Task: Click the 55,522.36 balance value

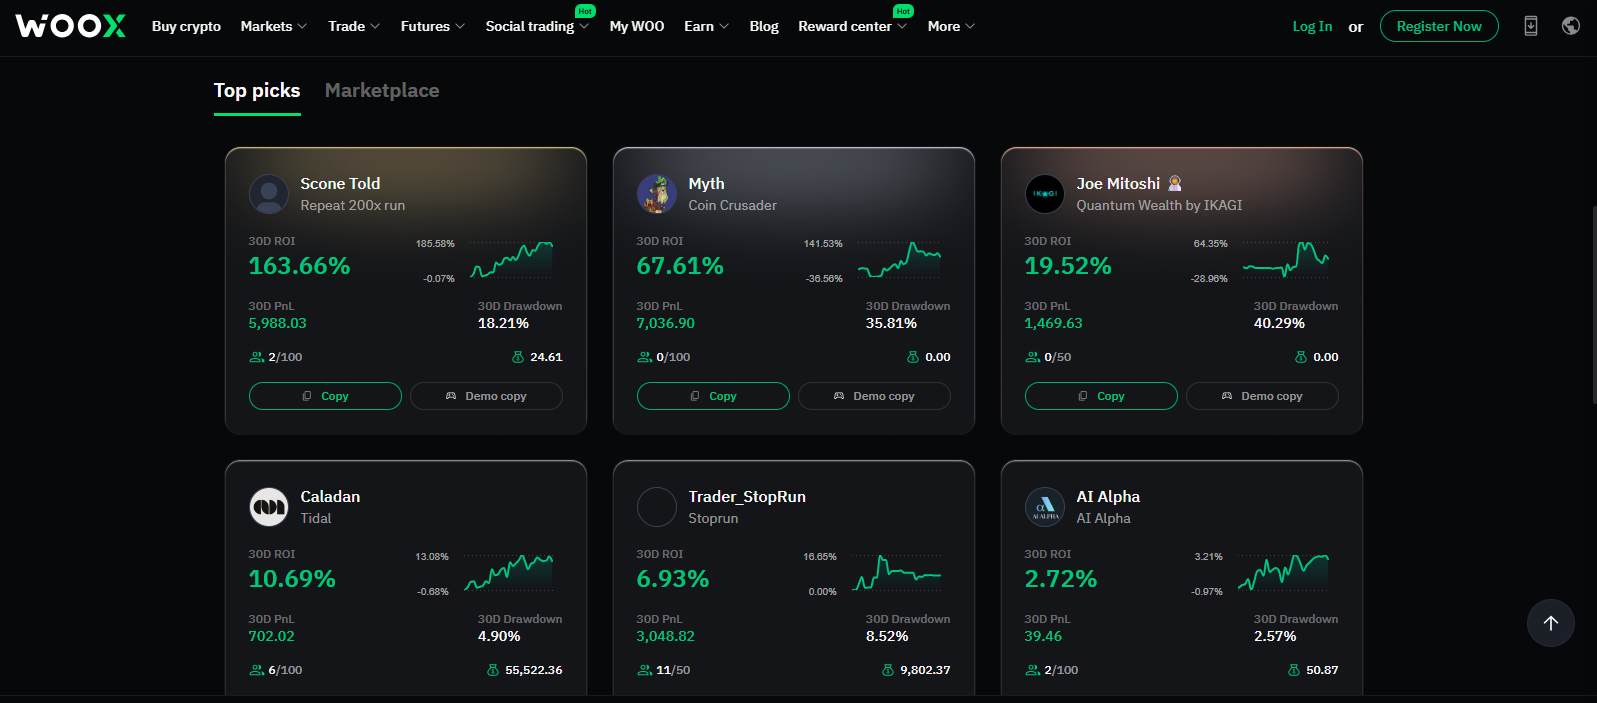Action: coord(534,670)
